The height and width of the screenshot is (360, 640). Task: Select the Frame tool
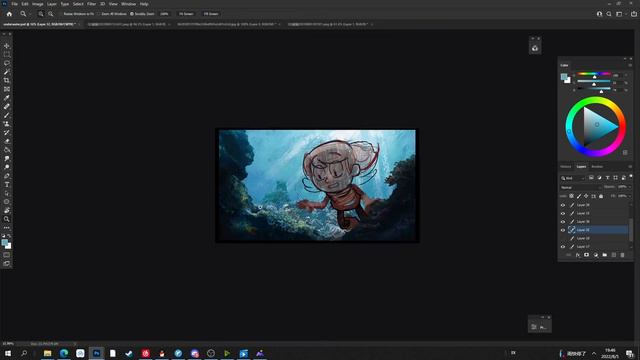(7, 89)
